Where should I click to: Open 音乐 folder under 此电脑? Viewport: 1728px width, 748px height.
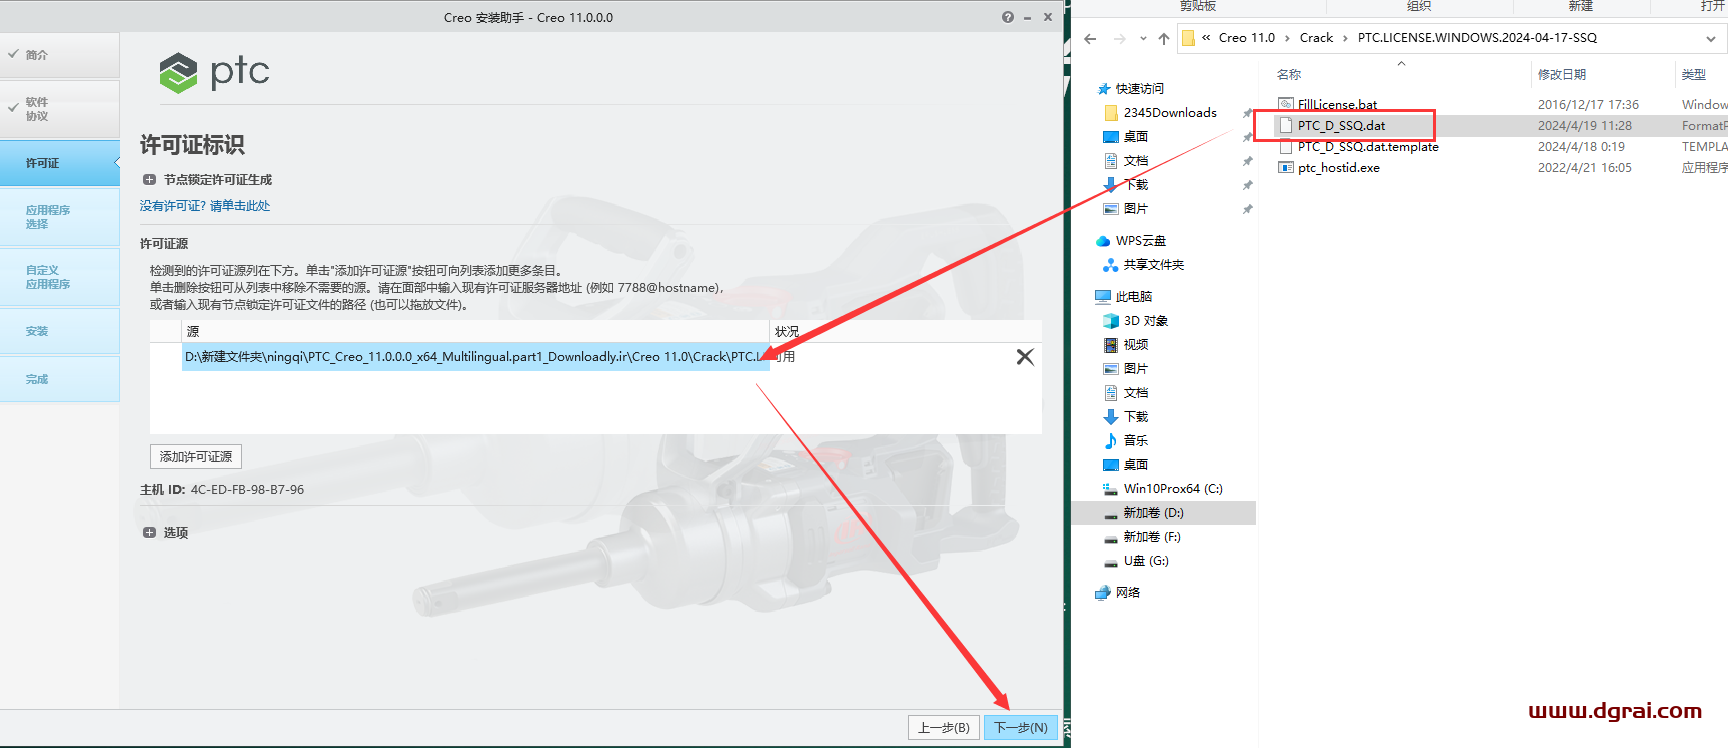(x=1135, y=441)
